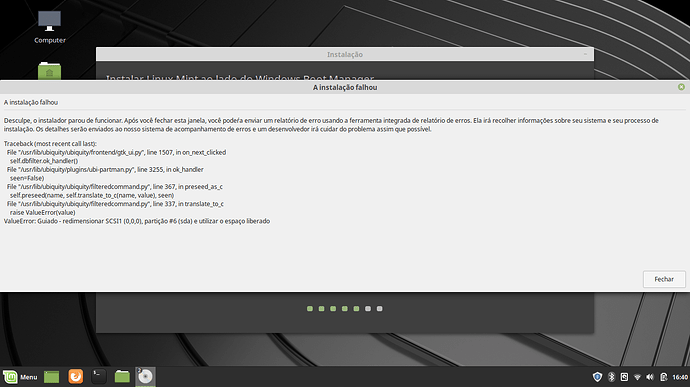Minimize the Instalação window
This screenshot has height=387, width=690.
(x=585, y=54)
